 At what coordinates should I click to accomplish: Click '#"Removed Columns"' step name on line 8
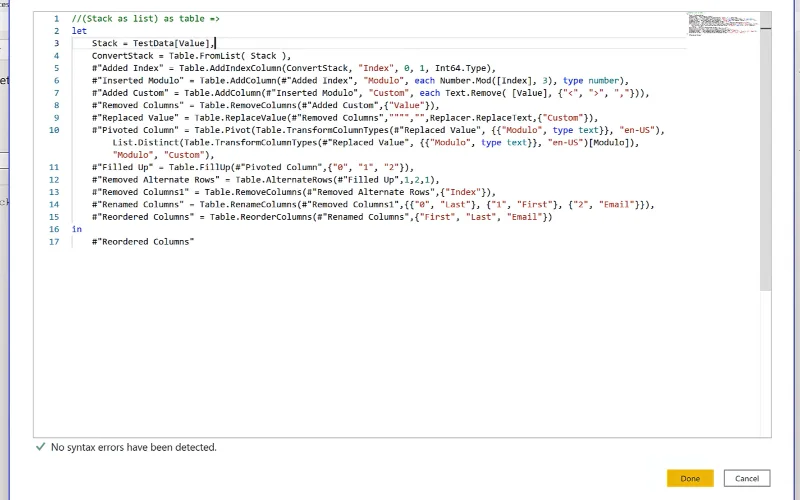click(x=138, y=105)
